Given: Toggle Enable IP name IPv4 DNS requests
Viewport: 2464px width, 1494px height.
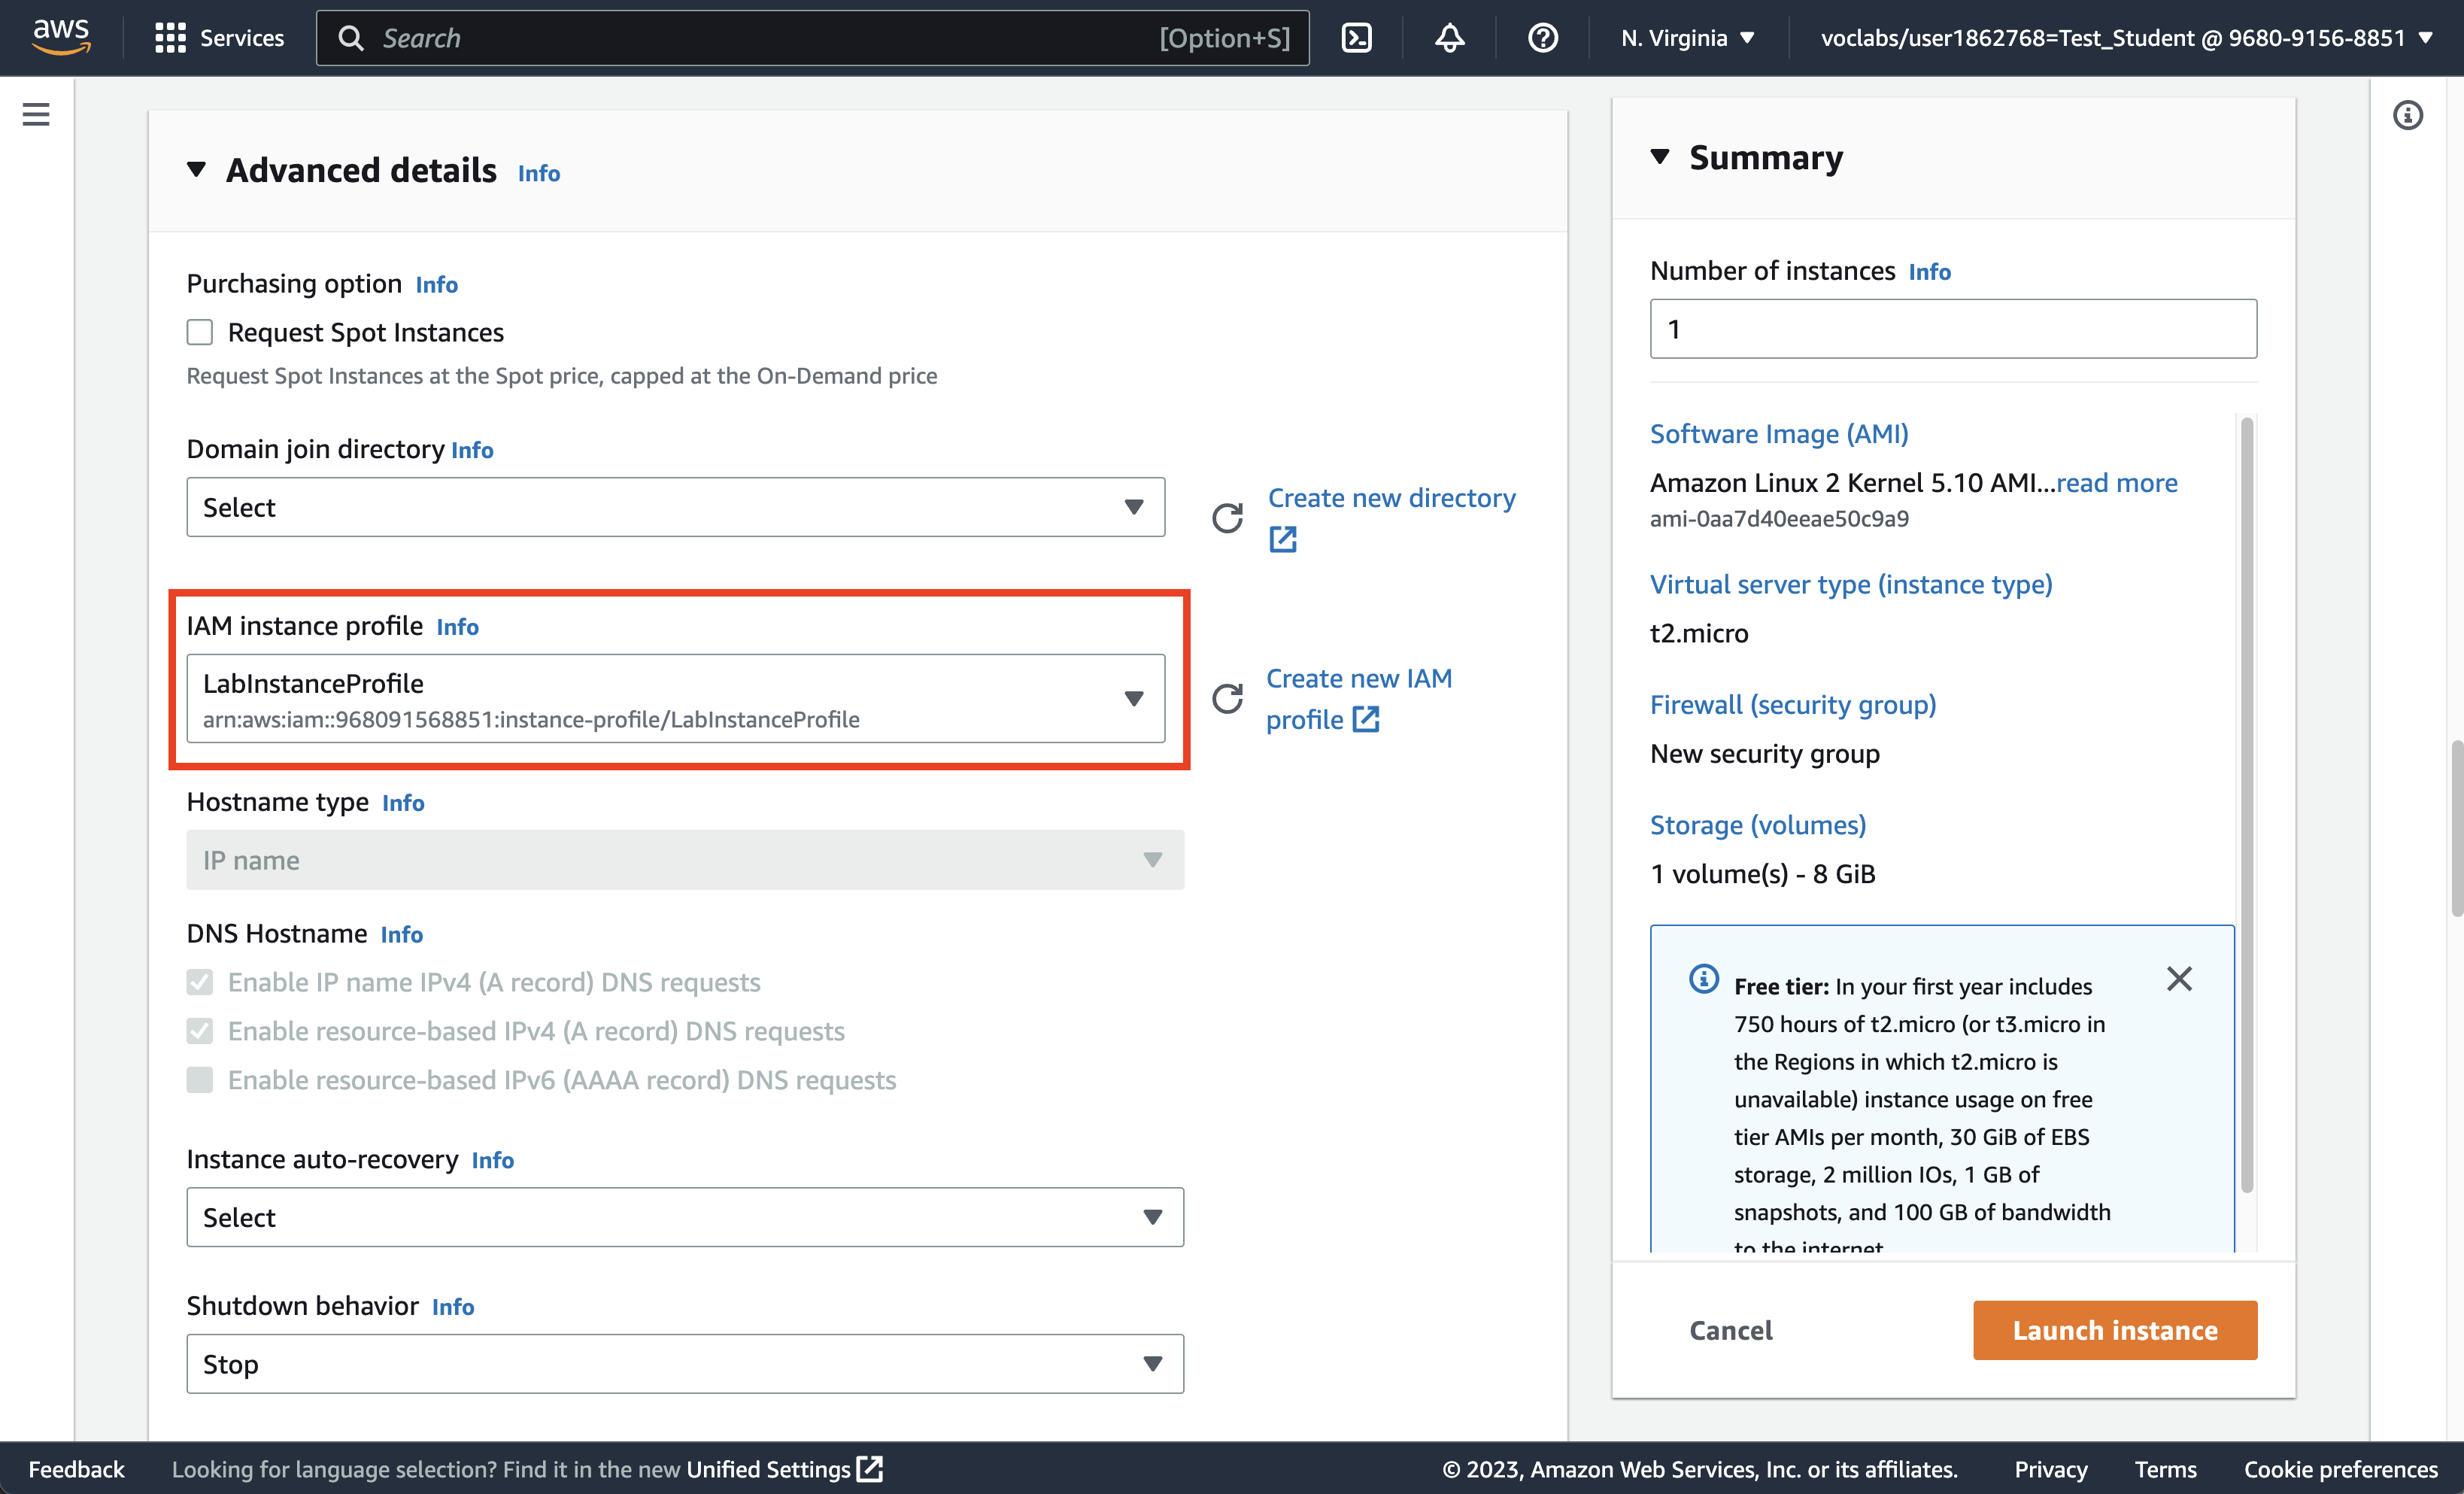Looking at the screenshot, I should [x=200, y=982].
